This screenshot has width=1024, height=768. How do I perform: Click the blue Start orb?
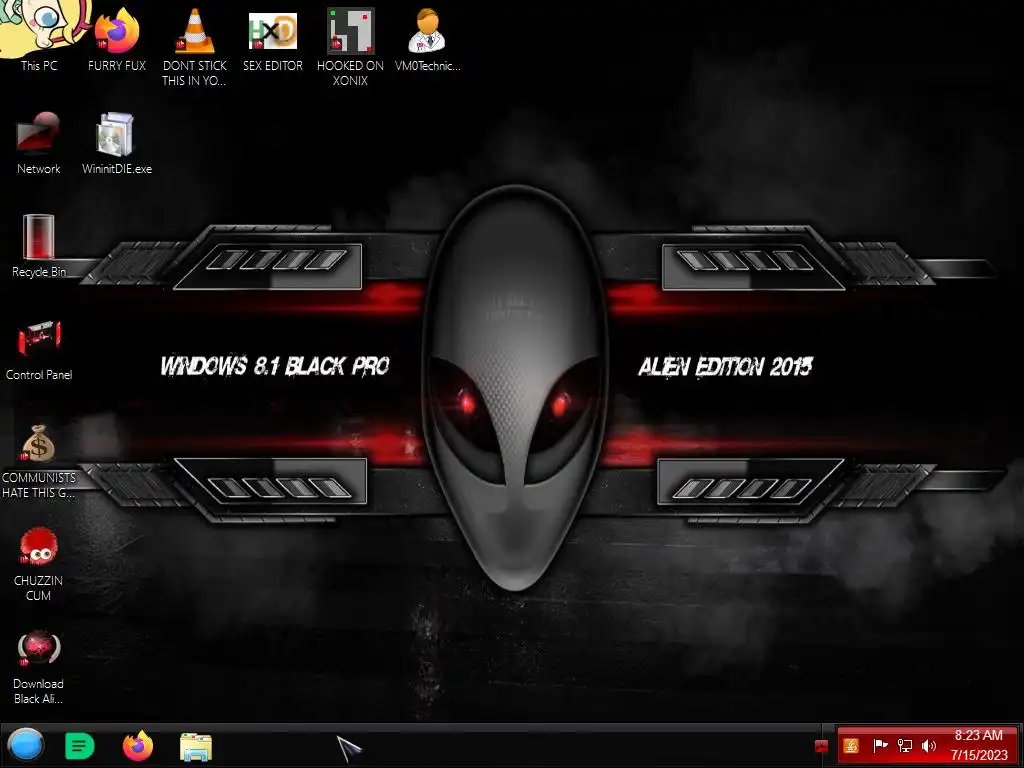[25, 745]
